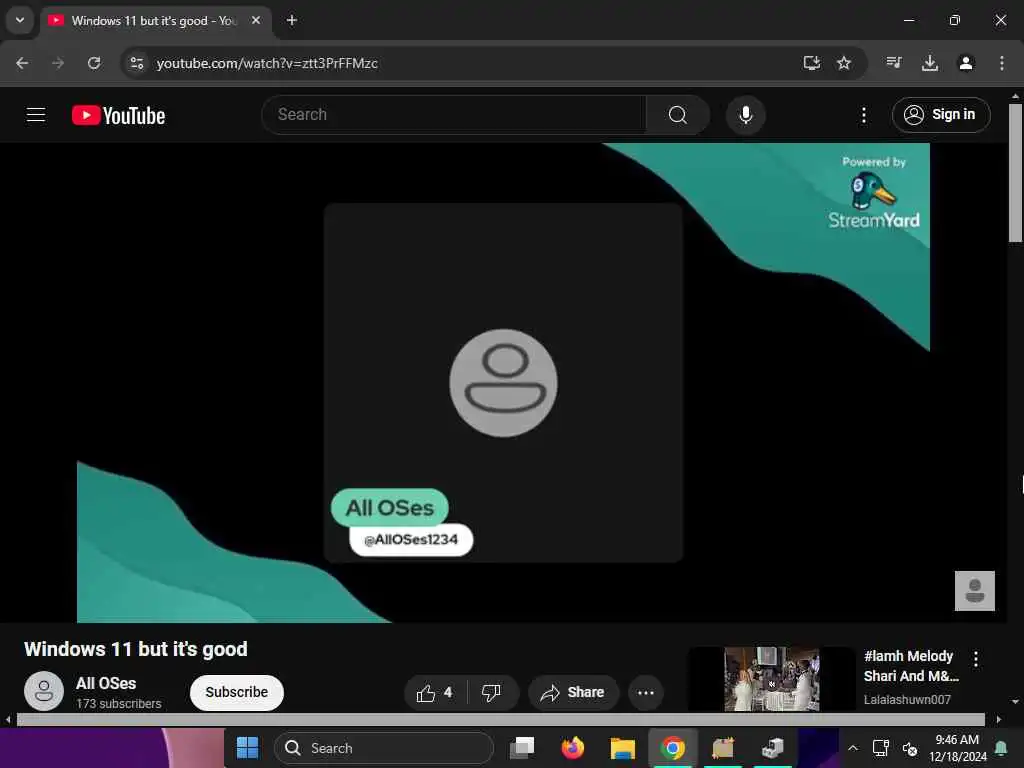1024x768 pixels.
Task: Search with your voice microphone
Action: 745,115
